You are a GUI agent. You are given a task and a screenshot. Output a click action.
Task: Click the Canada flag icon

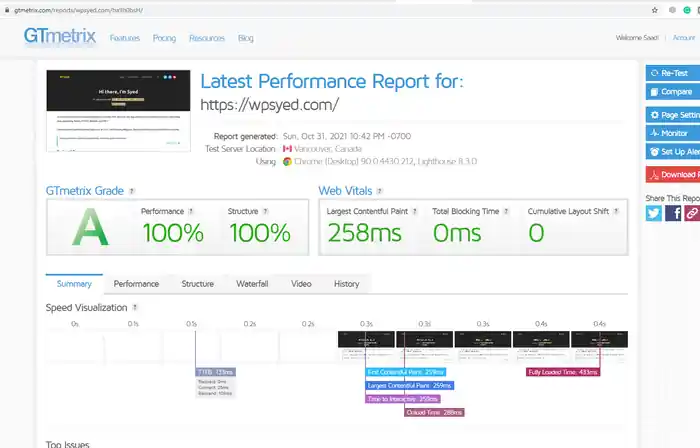(x=287, y=149)
